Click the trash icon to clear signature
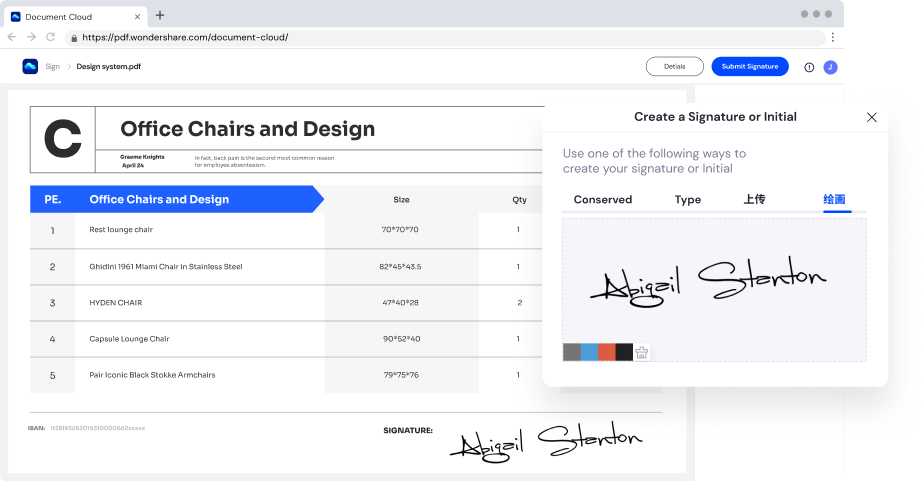This screenshot has height=481, width=924. tap(642, 352)
